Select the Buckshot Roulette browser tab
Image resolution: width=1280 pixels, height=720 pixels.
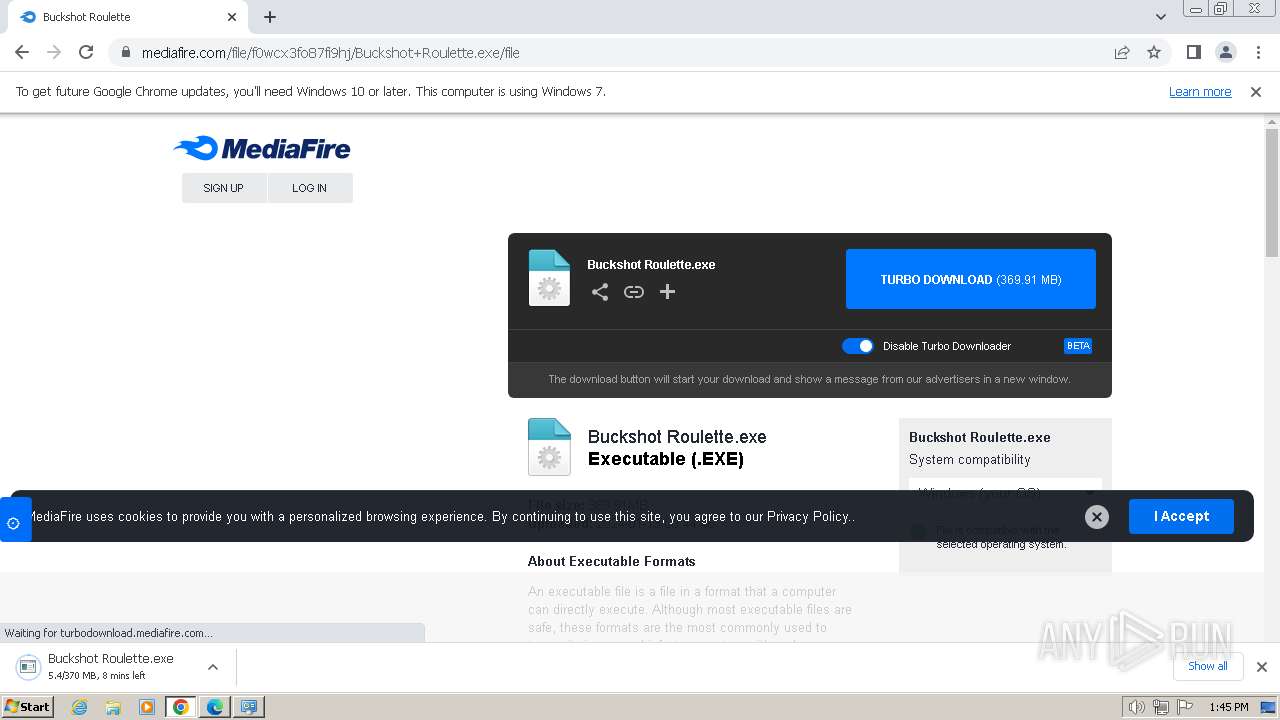click(130, 17)
